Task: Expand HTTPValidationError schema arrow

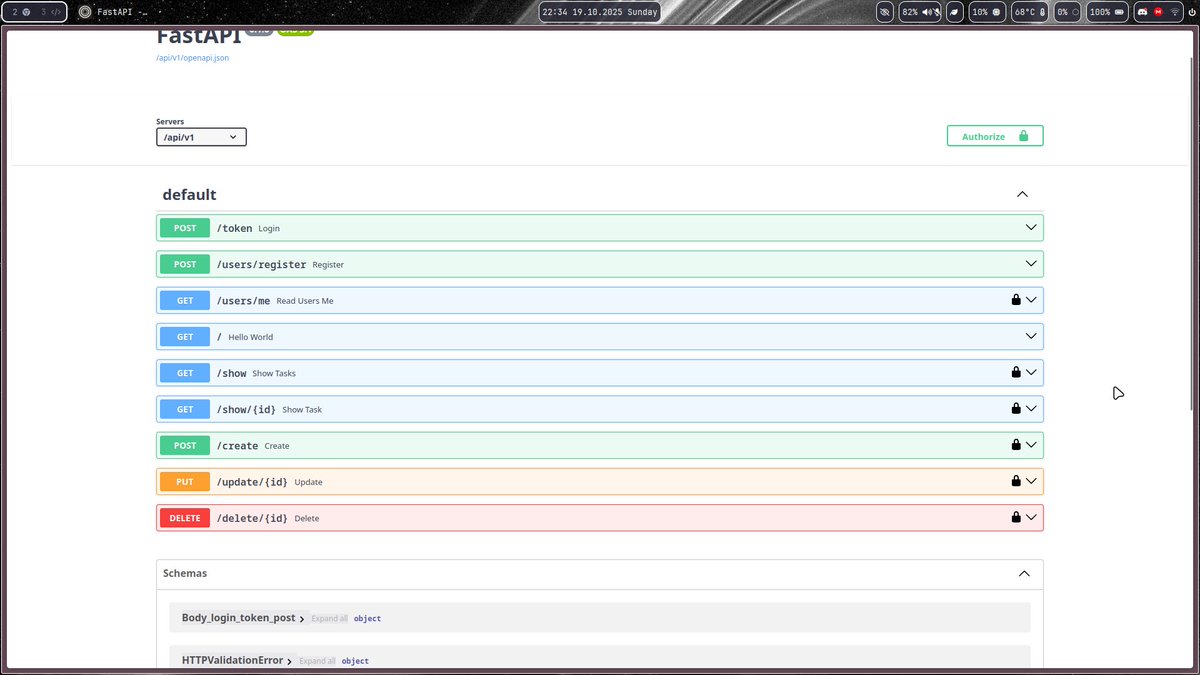Action: [290, 661]
